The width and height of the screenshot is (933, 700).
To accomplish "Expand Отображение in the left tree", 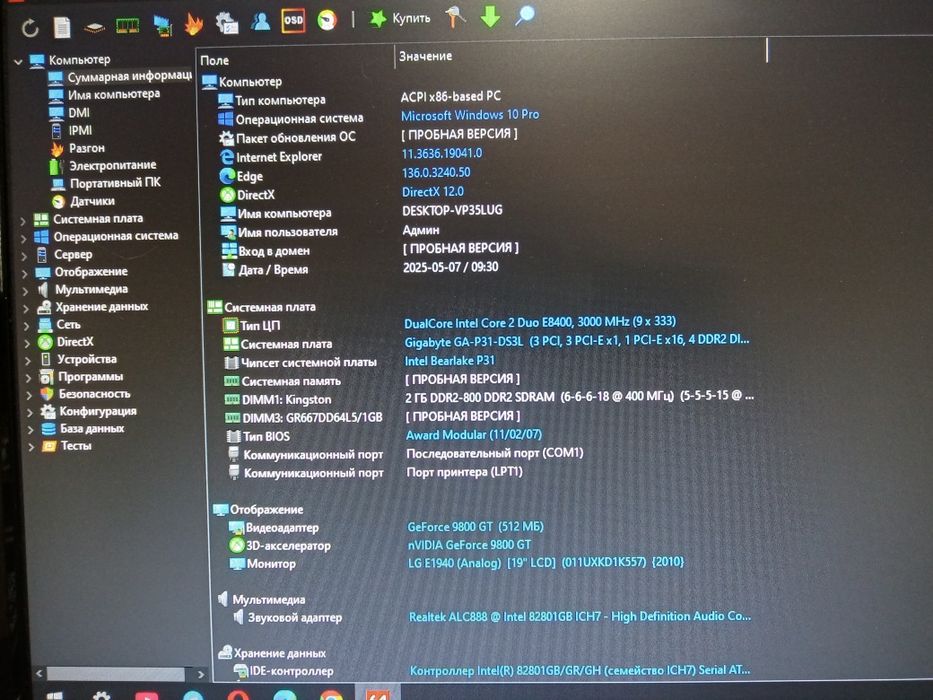I will 25,274.
